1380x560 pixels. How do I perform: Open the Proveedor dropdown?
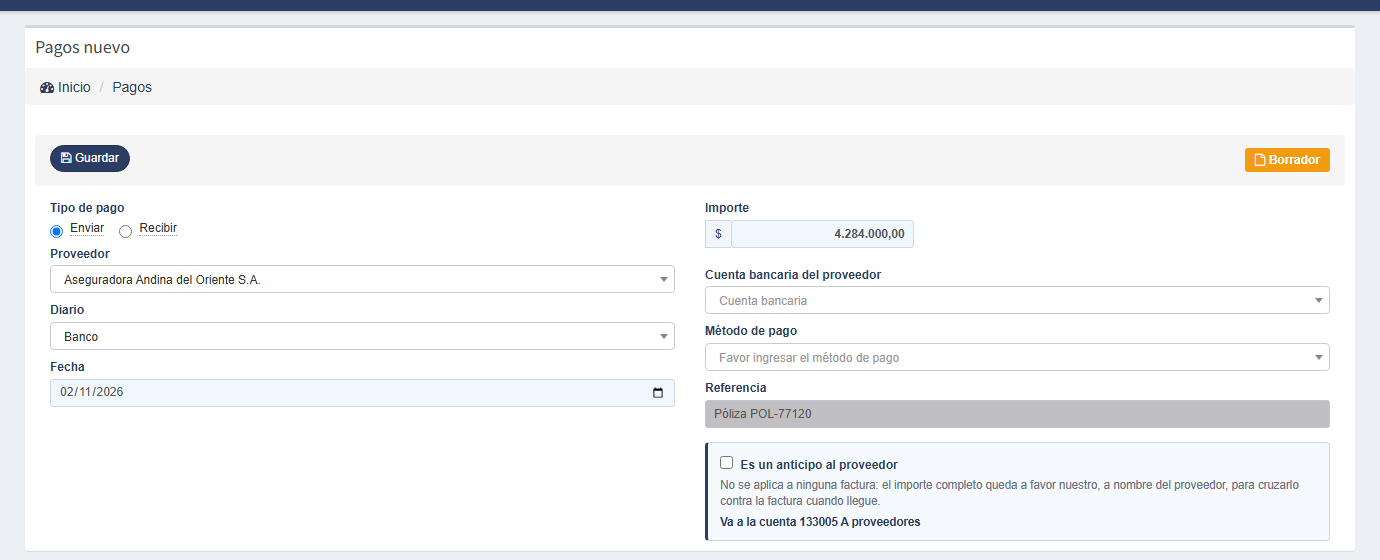pyautogui.click(x=362, y=279)
